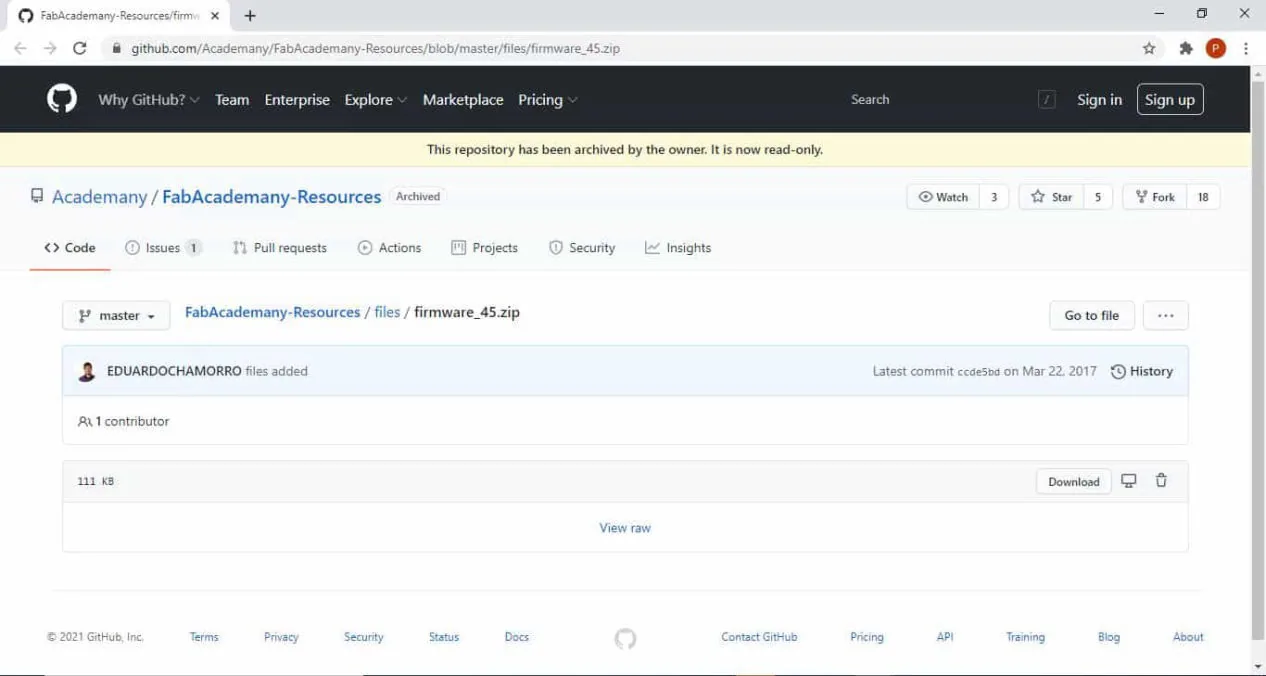Open the footer Terms link
Screen dimensions: 1266x676
(204, 637)
